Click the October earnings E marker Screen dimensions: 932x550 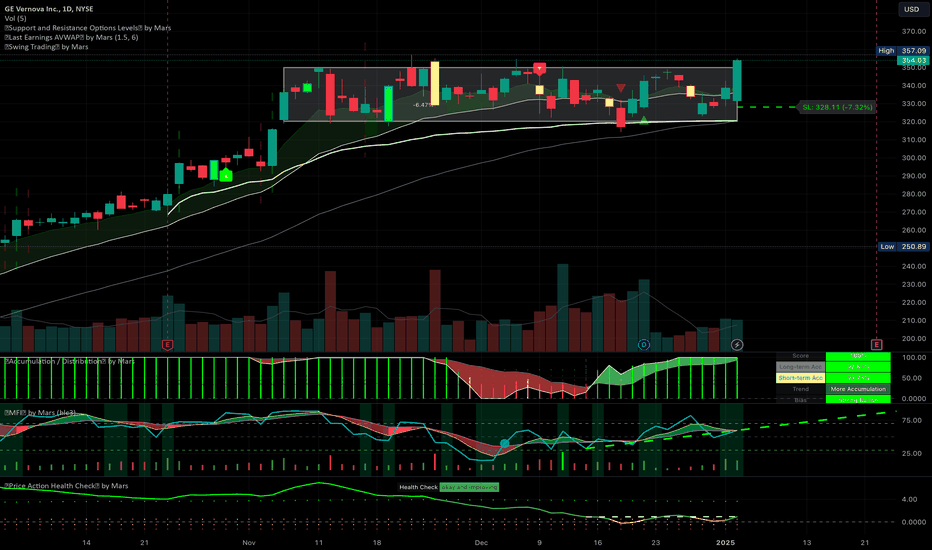pyautogui.click(x=168, y=345)
